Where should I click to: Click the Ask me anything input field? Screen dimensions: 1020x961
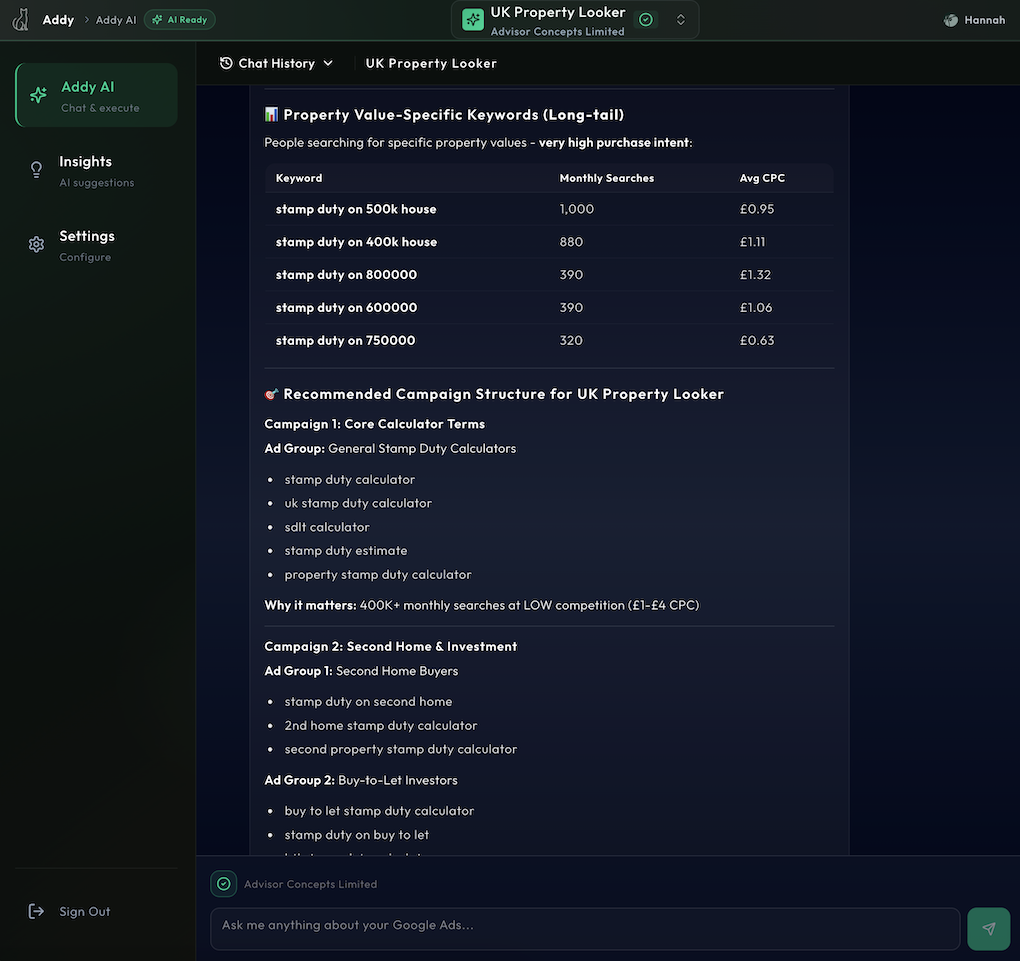[585, 926]
